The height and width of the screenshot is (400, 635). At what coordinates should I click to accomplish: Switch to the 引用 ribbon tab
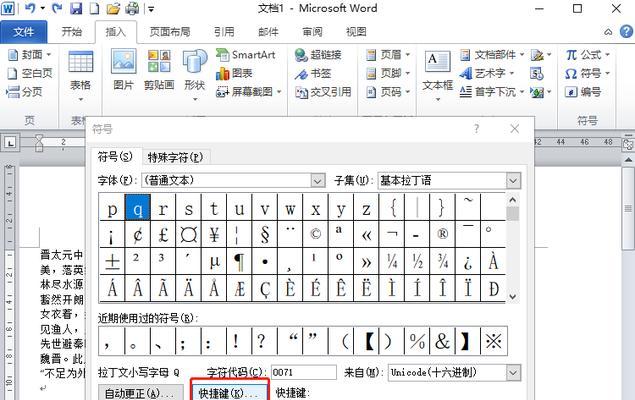[x=224, y=32]
